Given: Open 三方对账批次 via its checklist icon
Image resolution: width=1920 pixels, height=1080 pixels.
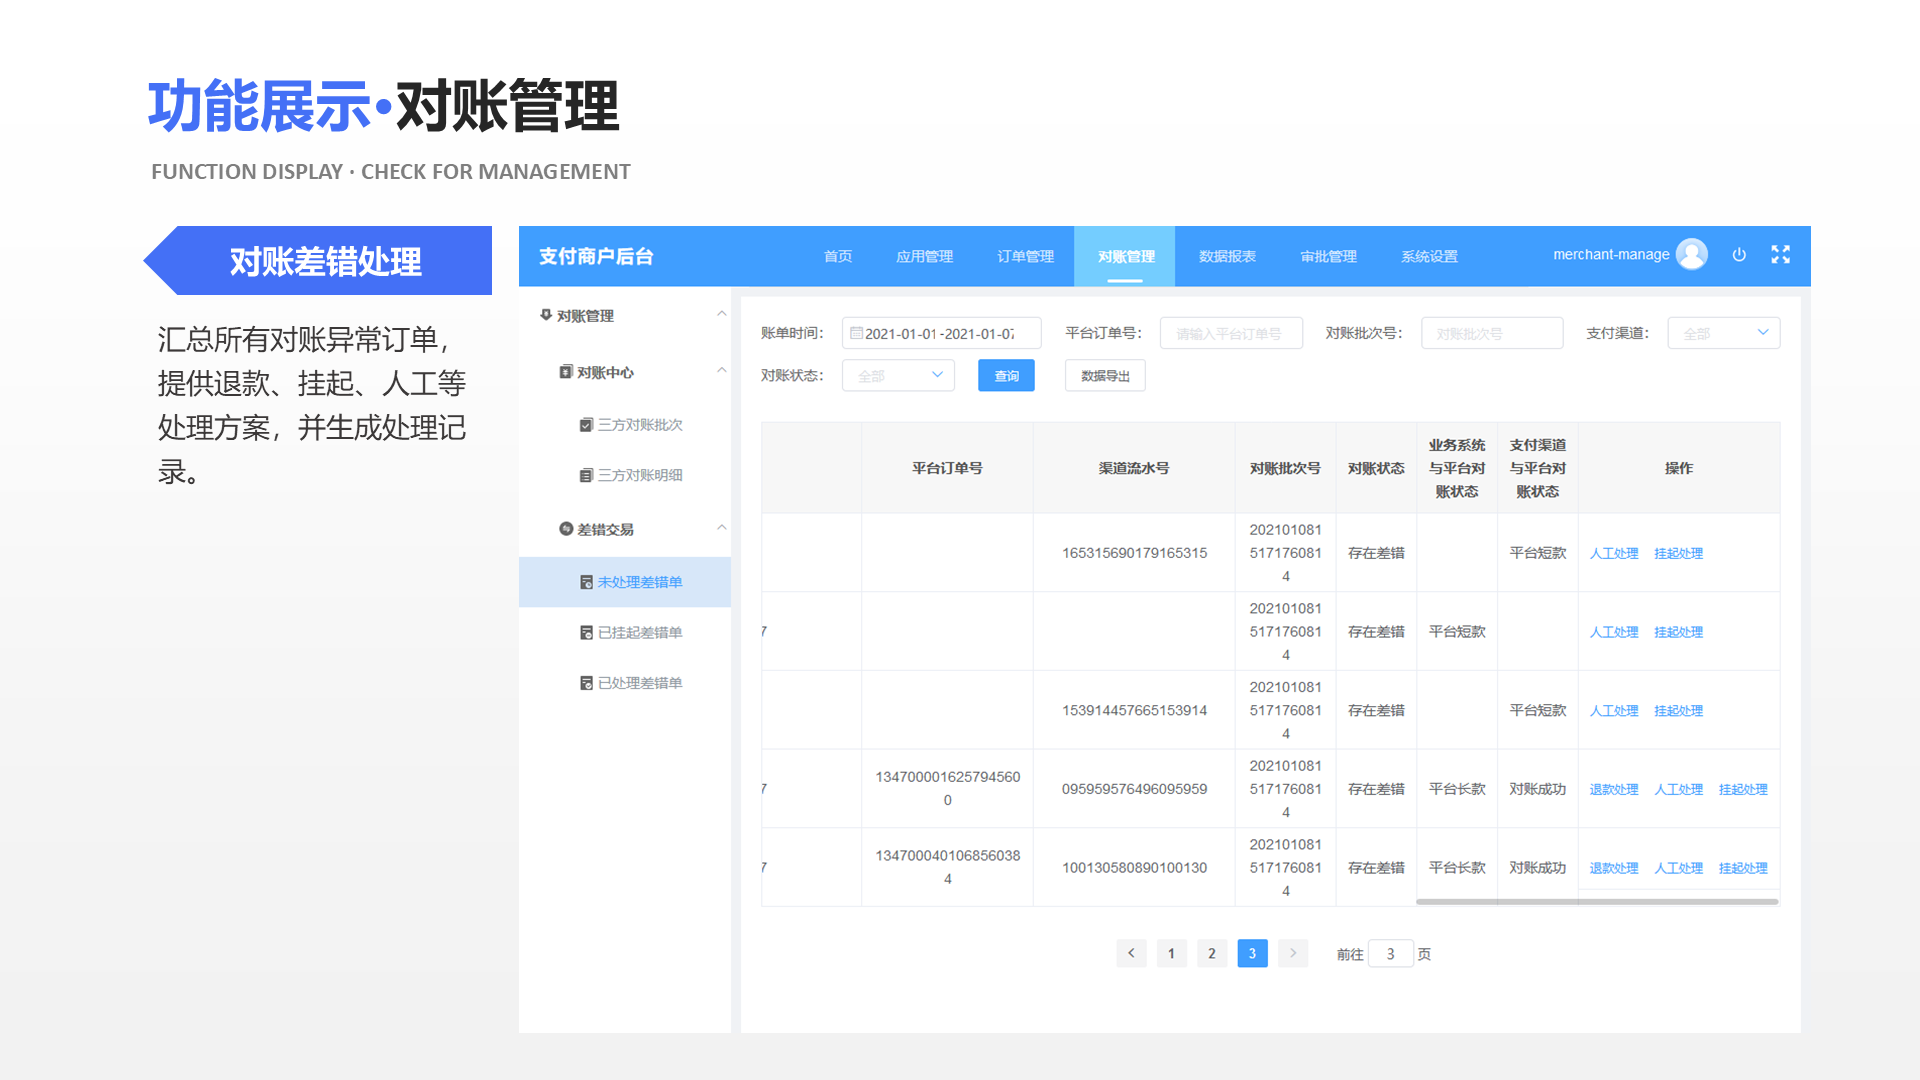Looking at the screenshot, I should [x=585, y=425].
